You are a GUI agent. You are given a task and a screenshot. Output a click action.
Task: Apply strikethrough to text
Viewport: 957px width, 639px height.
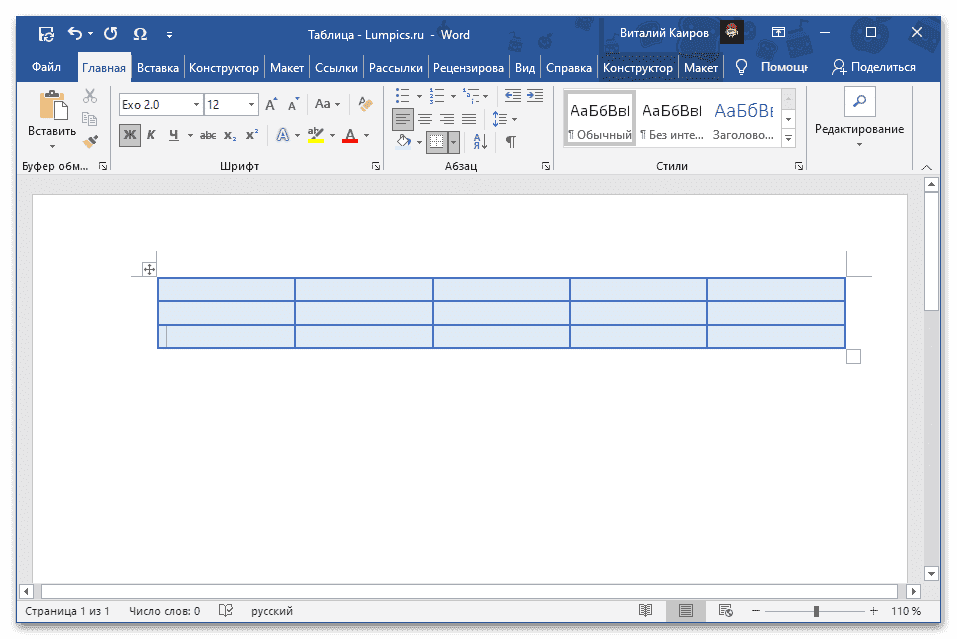(208, 135)
